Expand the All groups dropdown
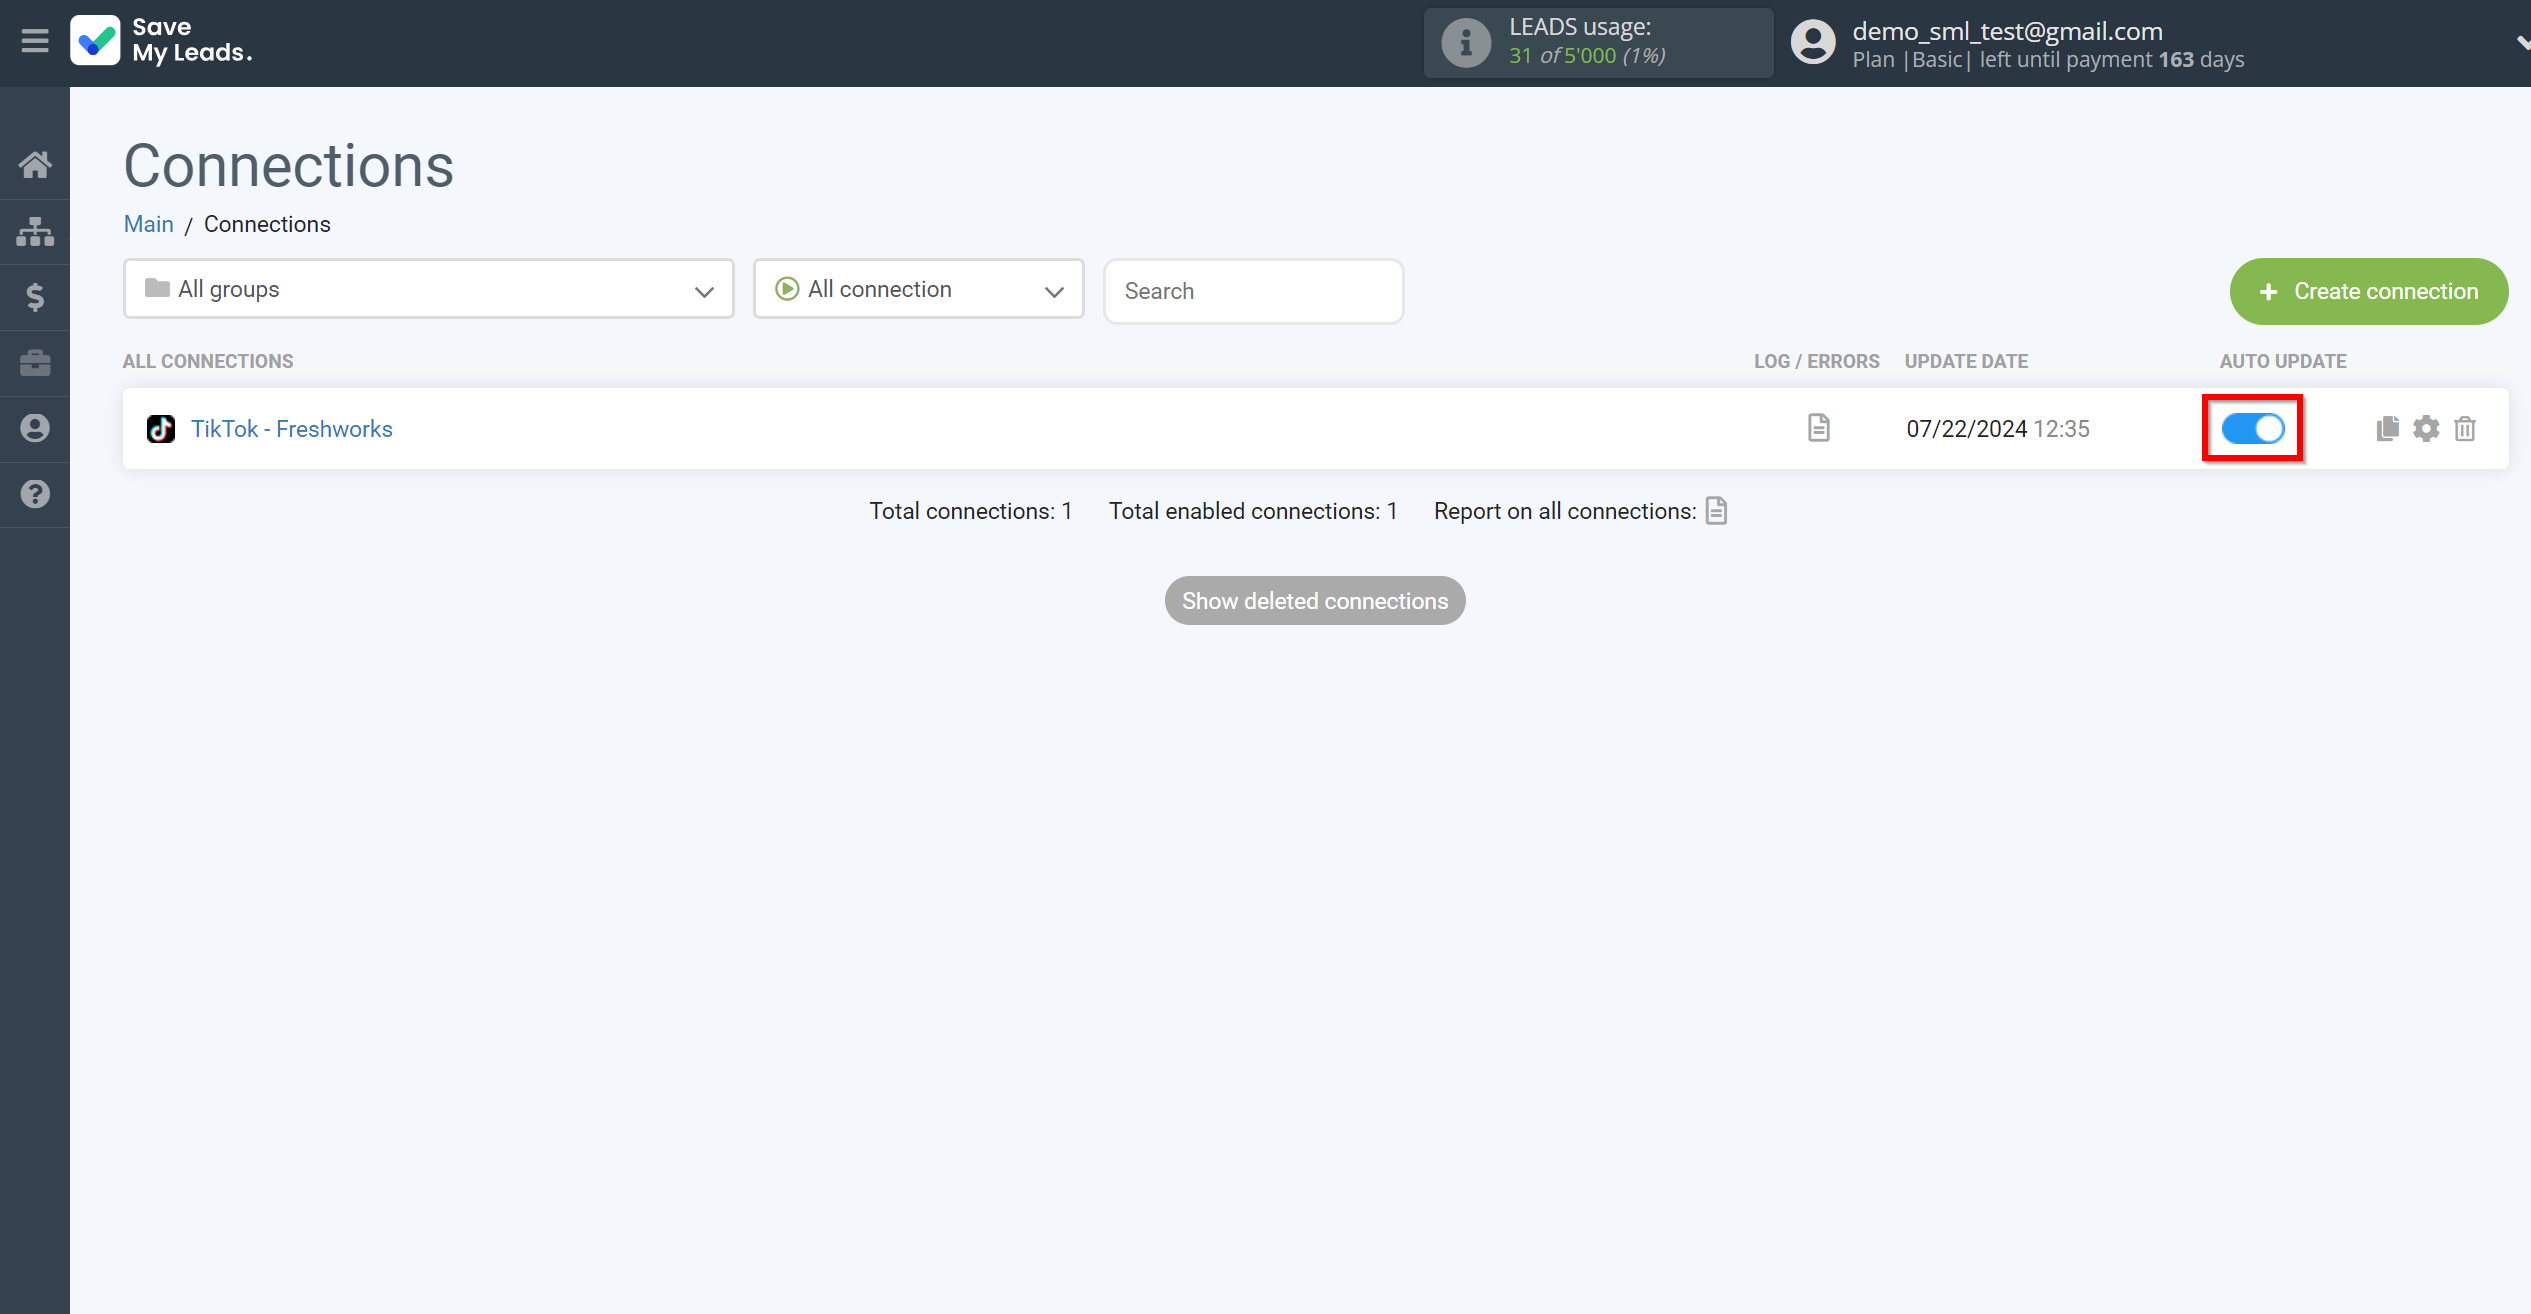 [429, 290]
